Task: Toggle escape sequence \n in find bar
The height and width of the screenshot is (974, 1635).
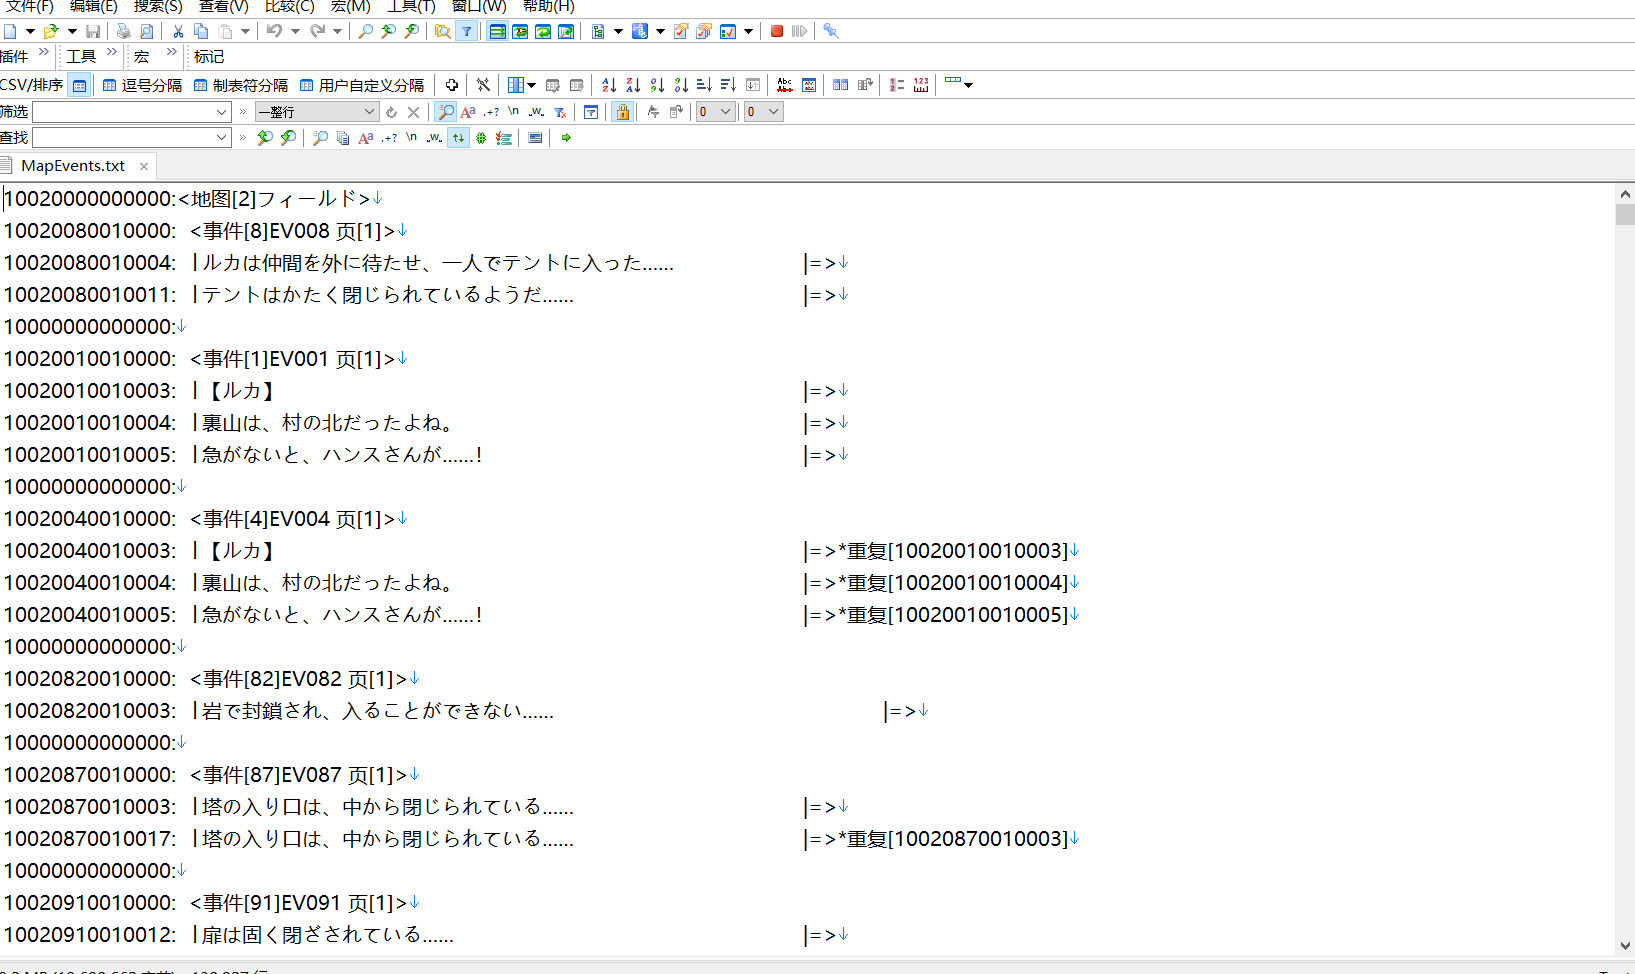Action: tap(411, 138)
